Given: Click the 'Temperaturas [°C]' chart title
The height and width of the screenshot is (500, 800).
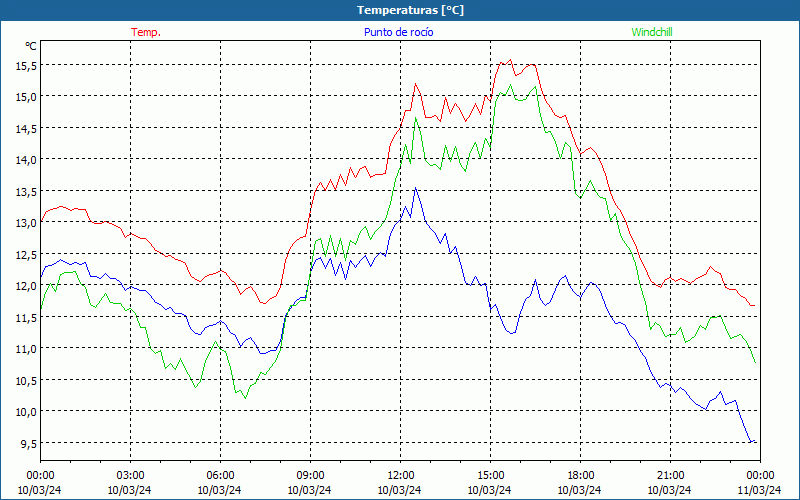Looking at the screenshot, I should click(x=410, y=10).
